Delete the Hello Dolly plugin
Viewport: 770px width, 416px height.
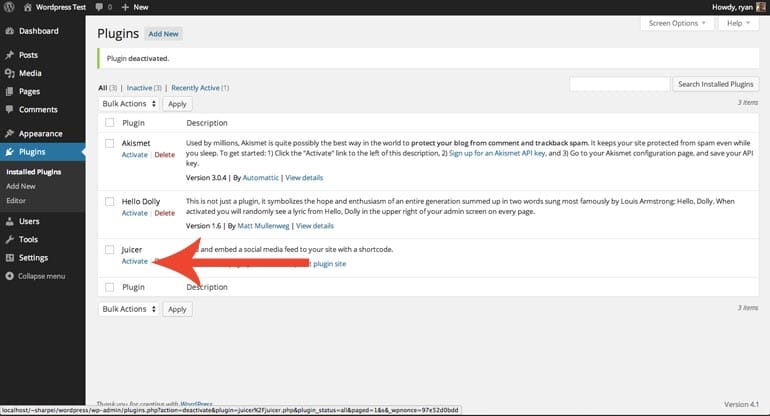165,213
